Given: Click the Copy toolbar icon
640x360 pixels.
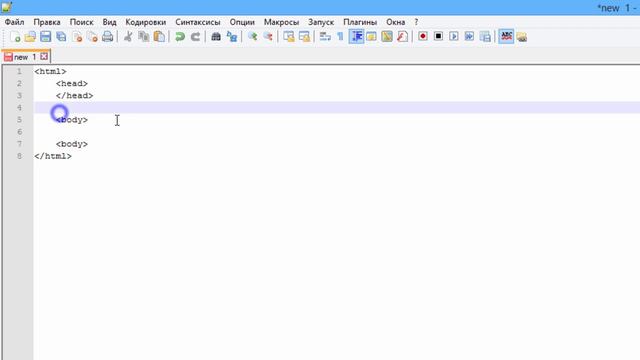Looking at the screenshot, I should point(144,37).
